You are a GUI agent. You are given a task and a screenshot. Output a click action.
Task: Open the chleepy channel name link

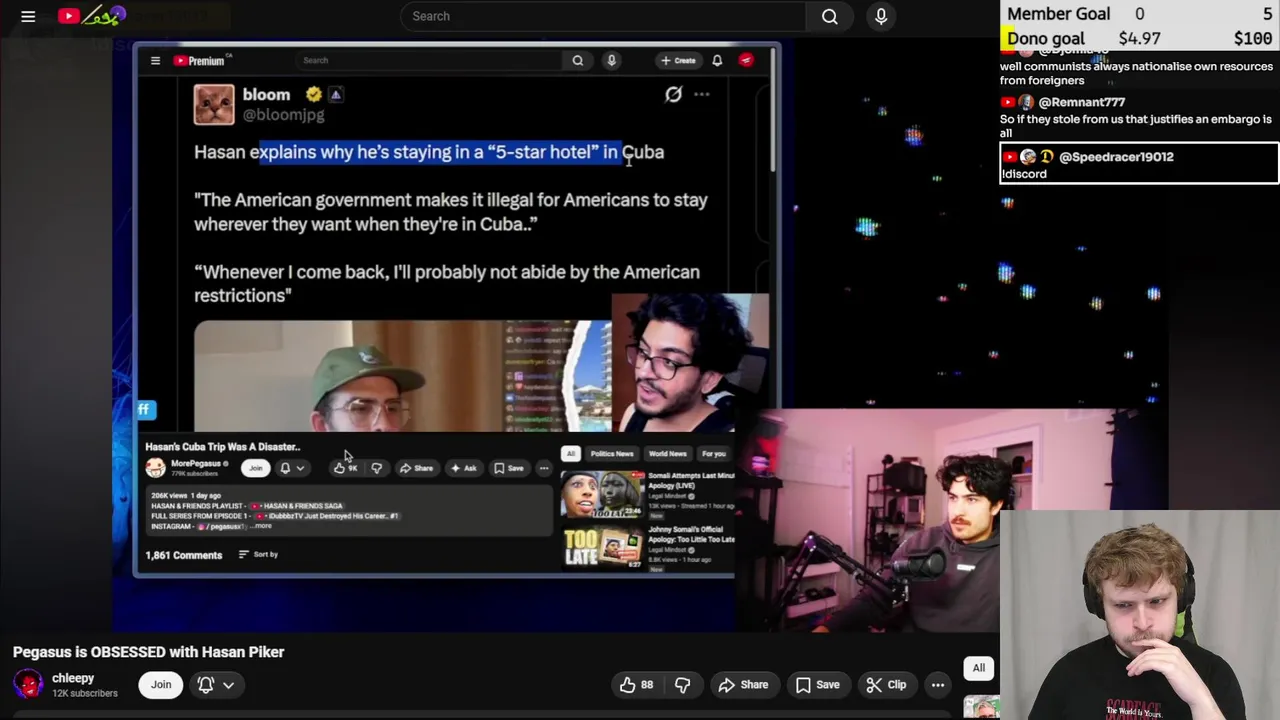pos(73,678)
